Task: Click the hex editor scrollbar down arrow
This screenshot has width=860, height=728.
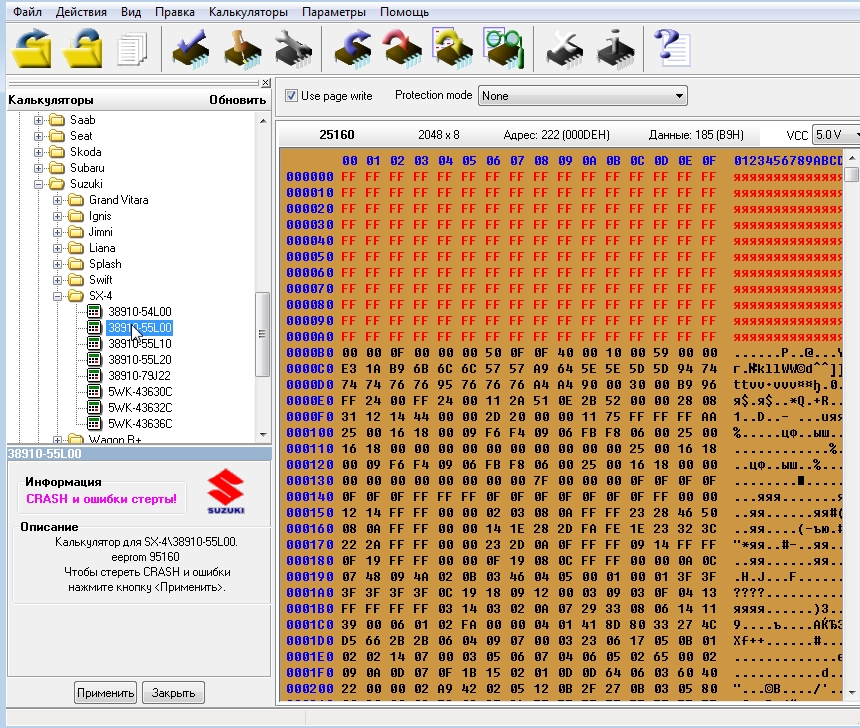Action: 852,693
